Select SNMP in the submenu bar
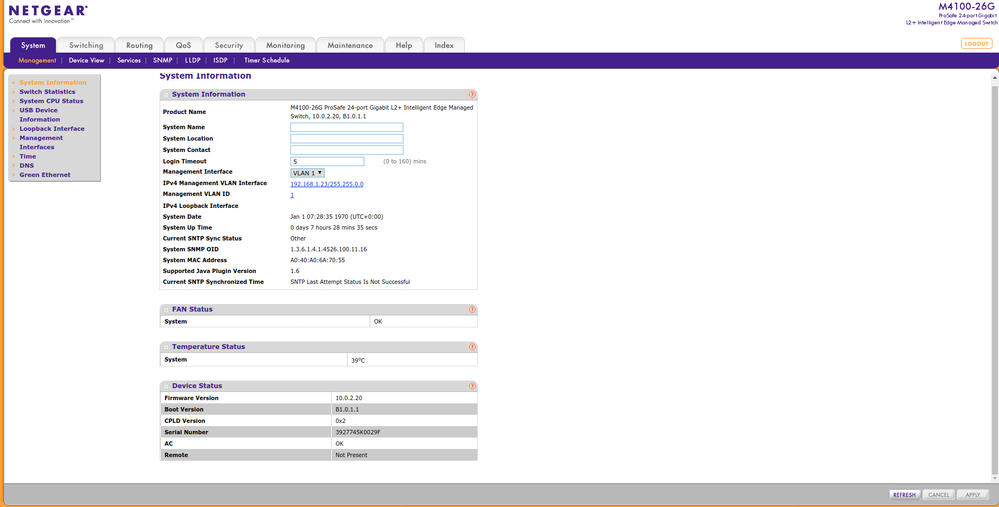The height and width of the screenshot is (507, 999). tap(162, 60)
